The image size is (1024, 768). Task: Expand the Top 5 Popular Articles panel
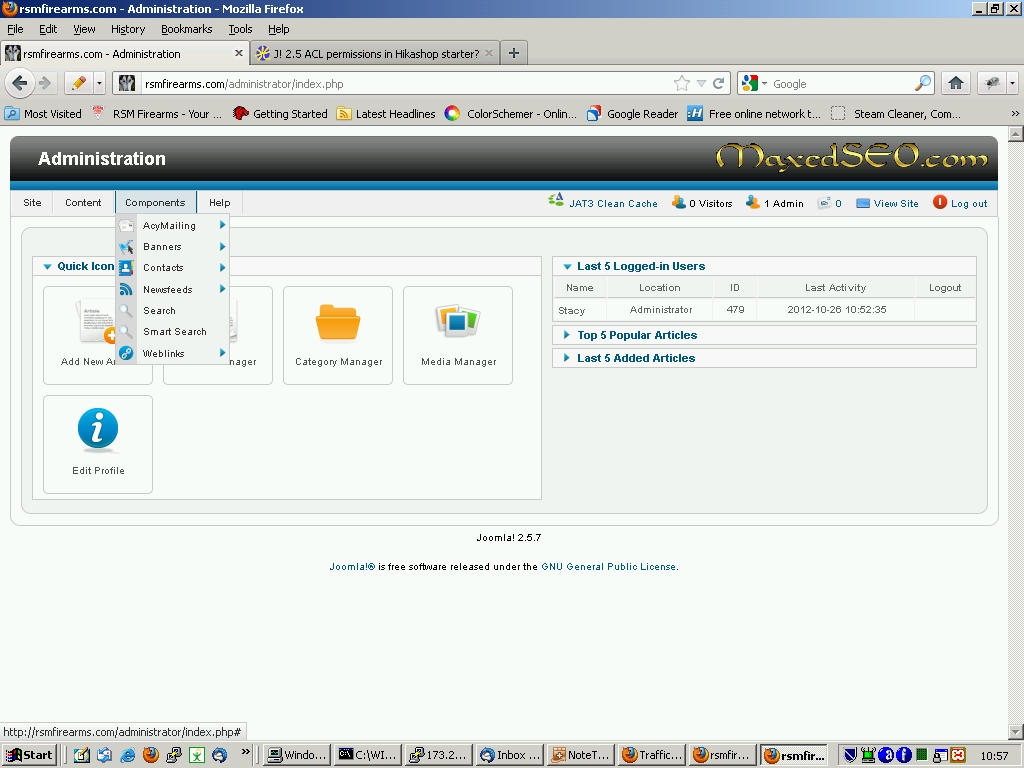pyautogui.click(x=567, y=335)
